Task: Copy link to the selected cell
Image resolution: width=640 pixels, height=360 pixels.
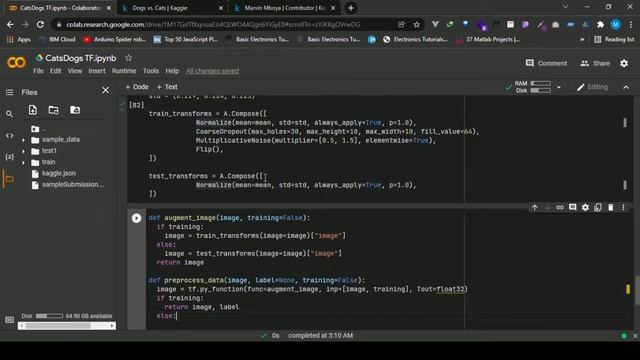Action: tap(560, 207)
